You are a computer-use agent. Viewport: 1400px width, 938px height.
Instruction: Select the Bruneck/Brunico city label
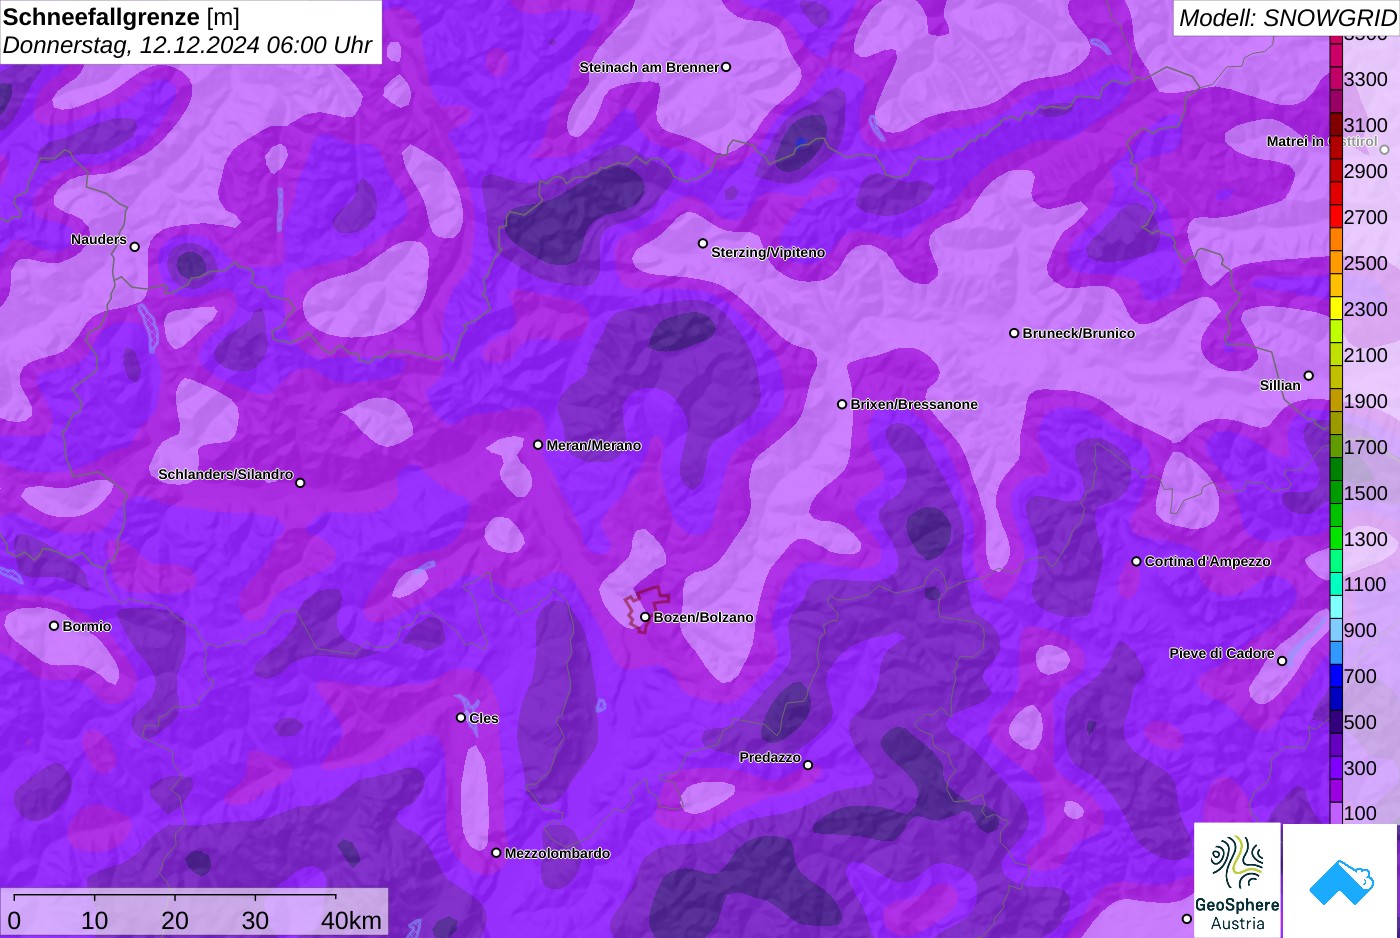click(x=1079, y=333)
